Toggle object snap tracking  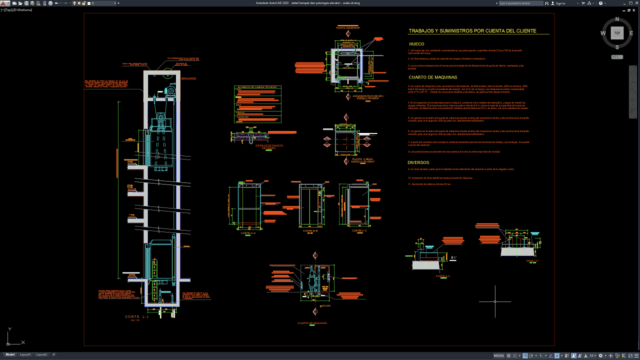tap(551, 356)
